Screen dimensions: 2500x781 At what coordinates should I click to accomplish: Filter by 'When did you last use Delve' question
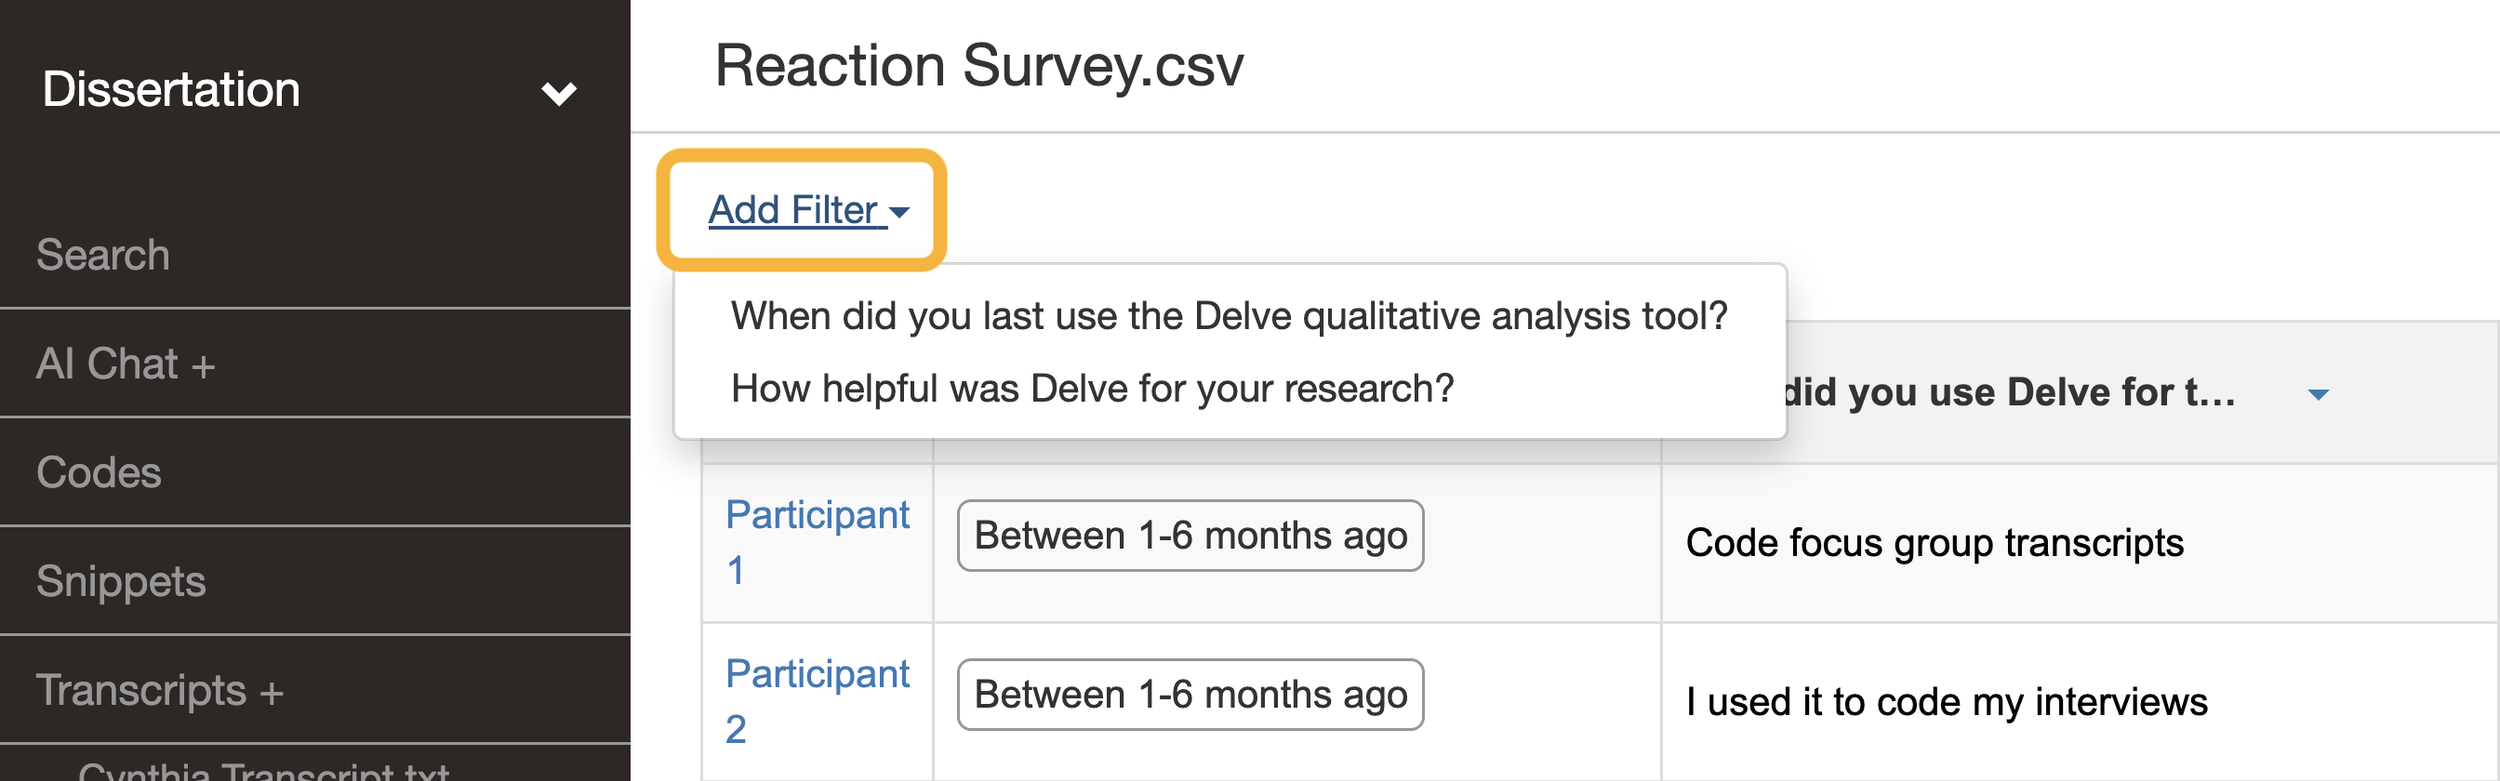pos(1229,316)
